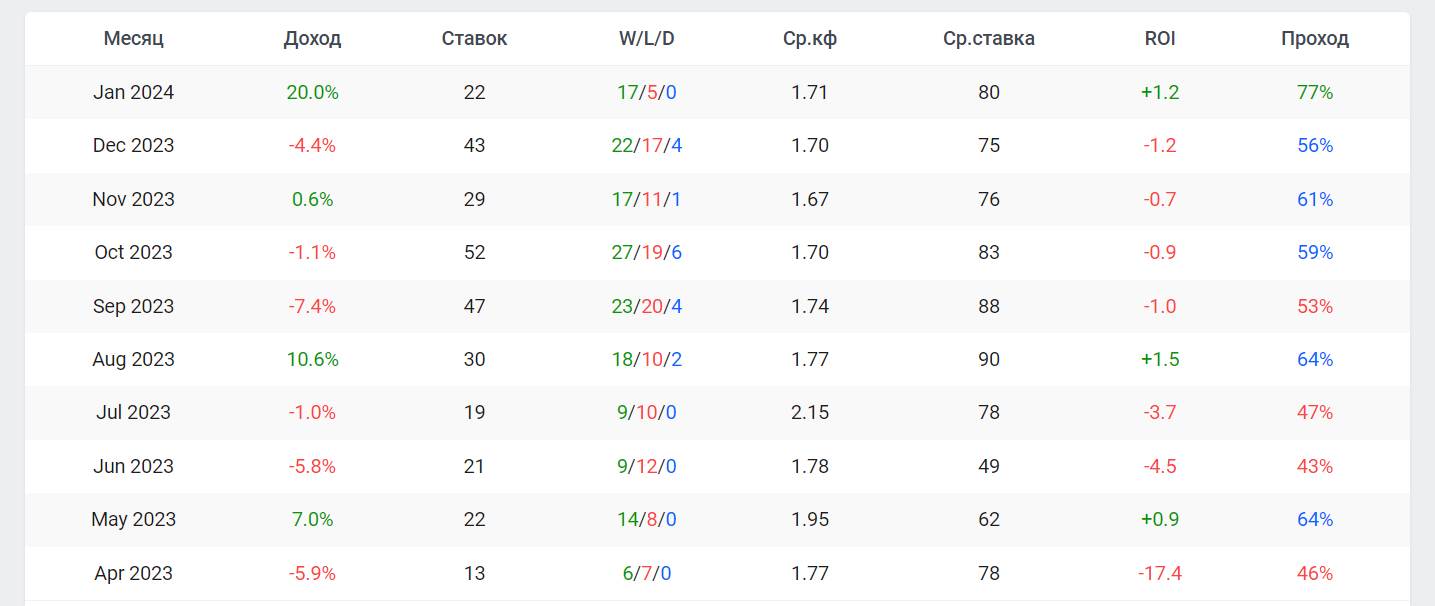This screenshot has height=606, width=1435.
Task: Click the Ср.ставка column header
Action: pos(988,39)
